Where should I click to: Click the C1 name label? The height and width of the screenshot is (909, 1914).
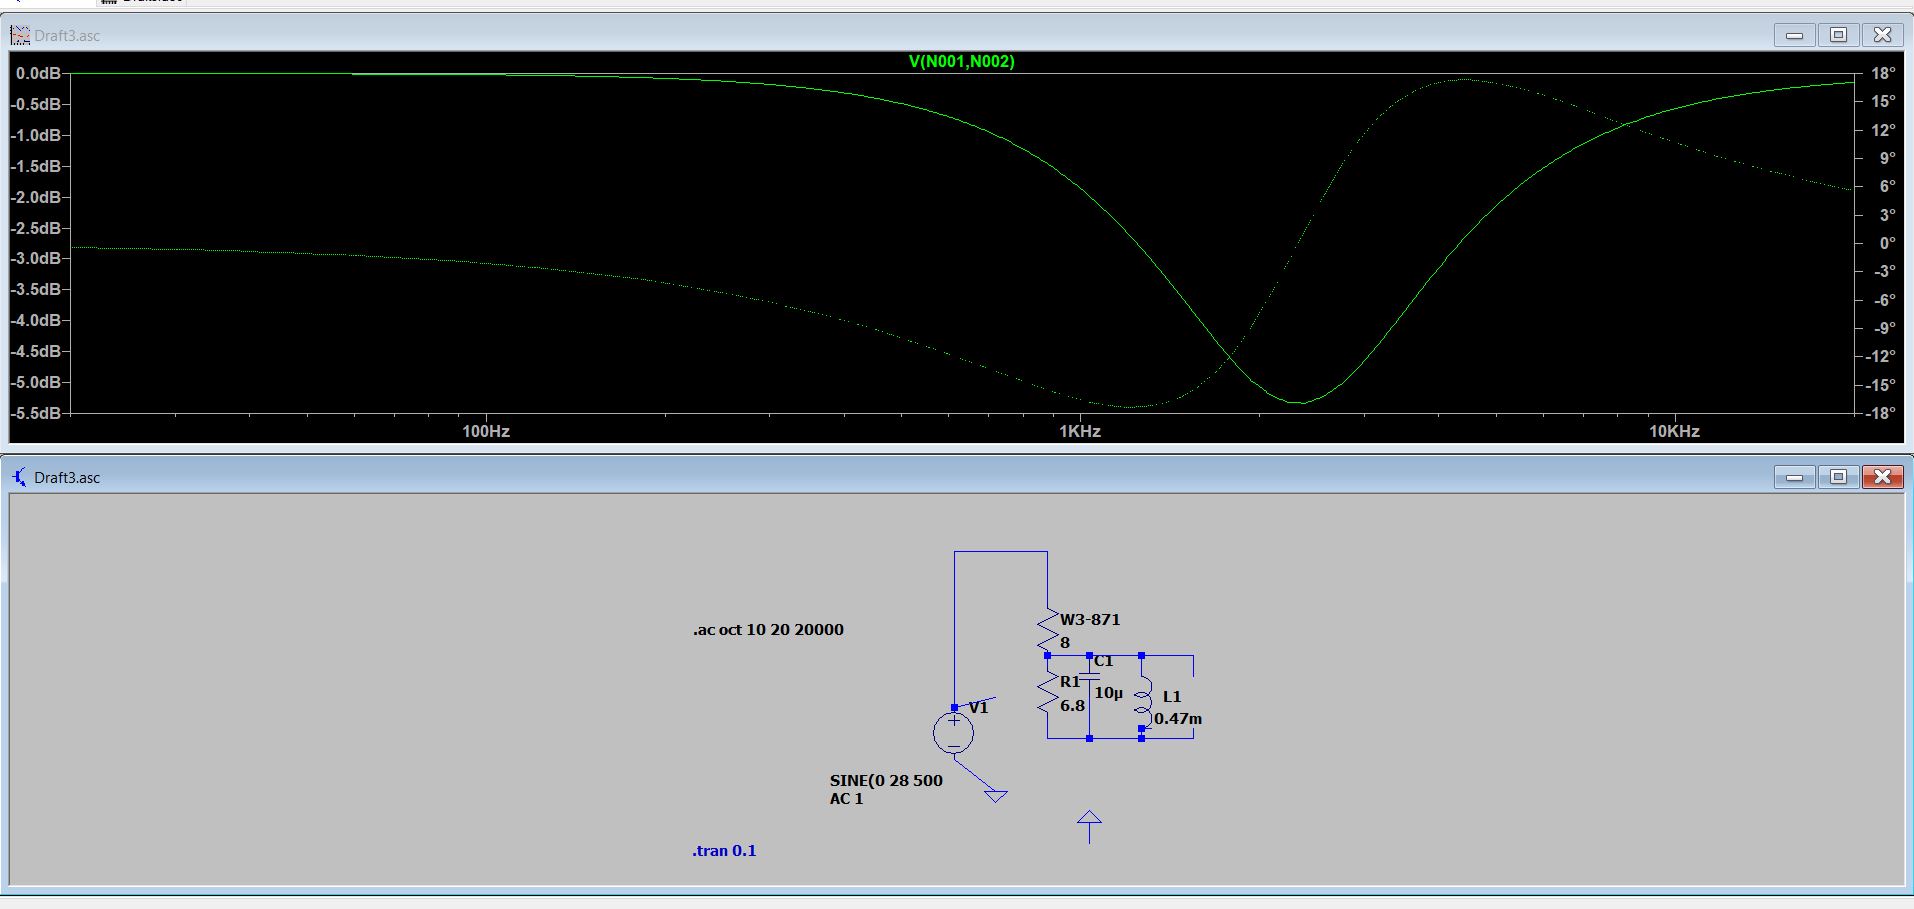(x=1103, y=661)
